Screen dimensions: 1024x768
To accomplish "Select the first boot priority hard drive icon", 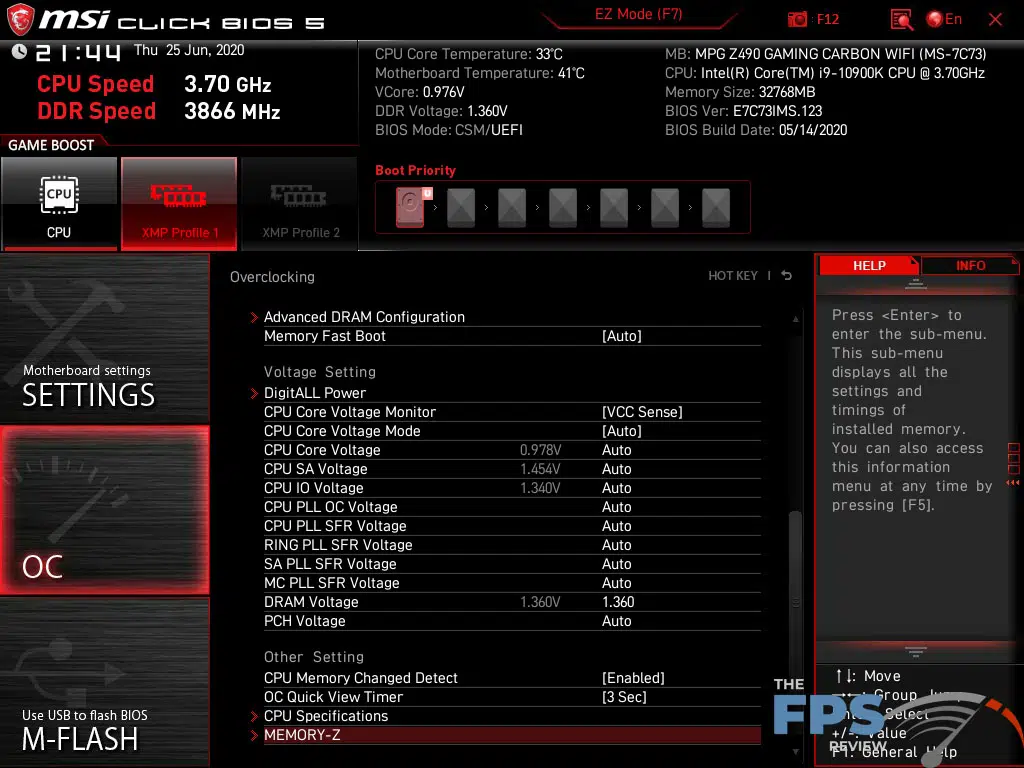I will pyautogui.click(x=411, y=207).
